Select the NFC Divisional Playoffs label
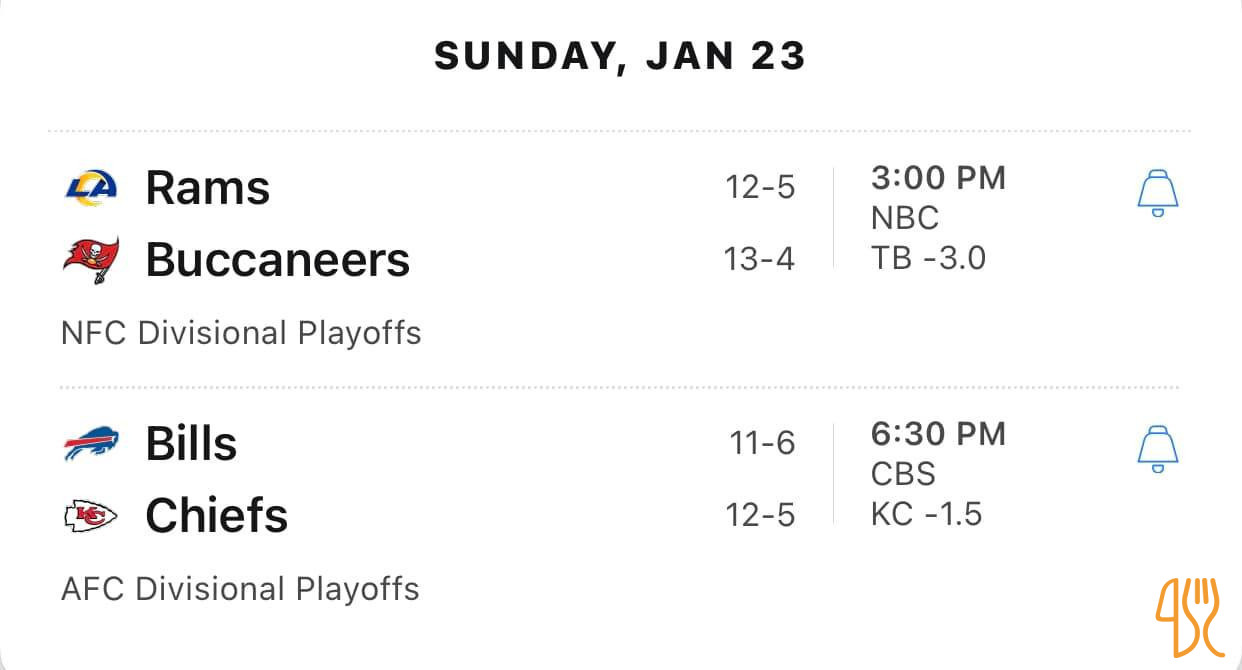Screen dimensions: 1242x670 [241, 333]
